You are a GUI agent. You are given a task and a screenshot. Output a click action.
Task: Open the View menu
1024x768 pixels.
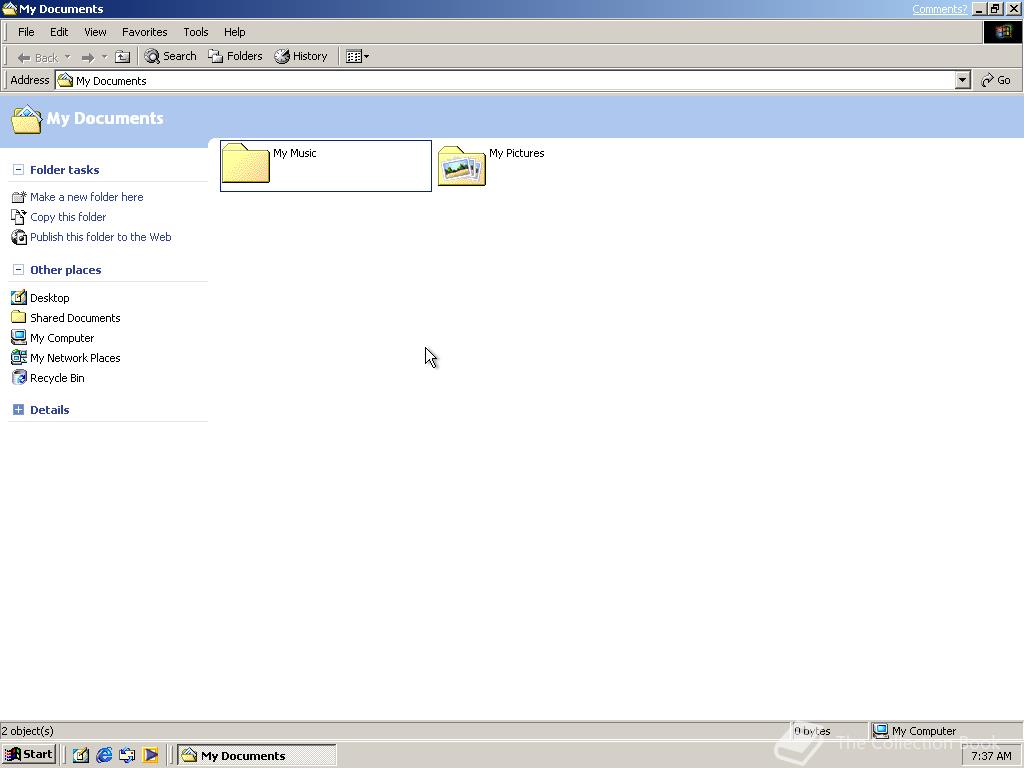(95, 32)
